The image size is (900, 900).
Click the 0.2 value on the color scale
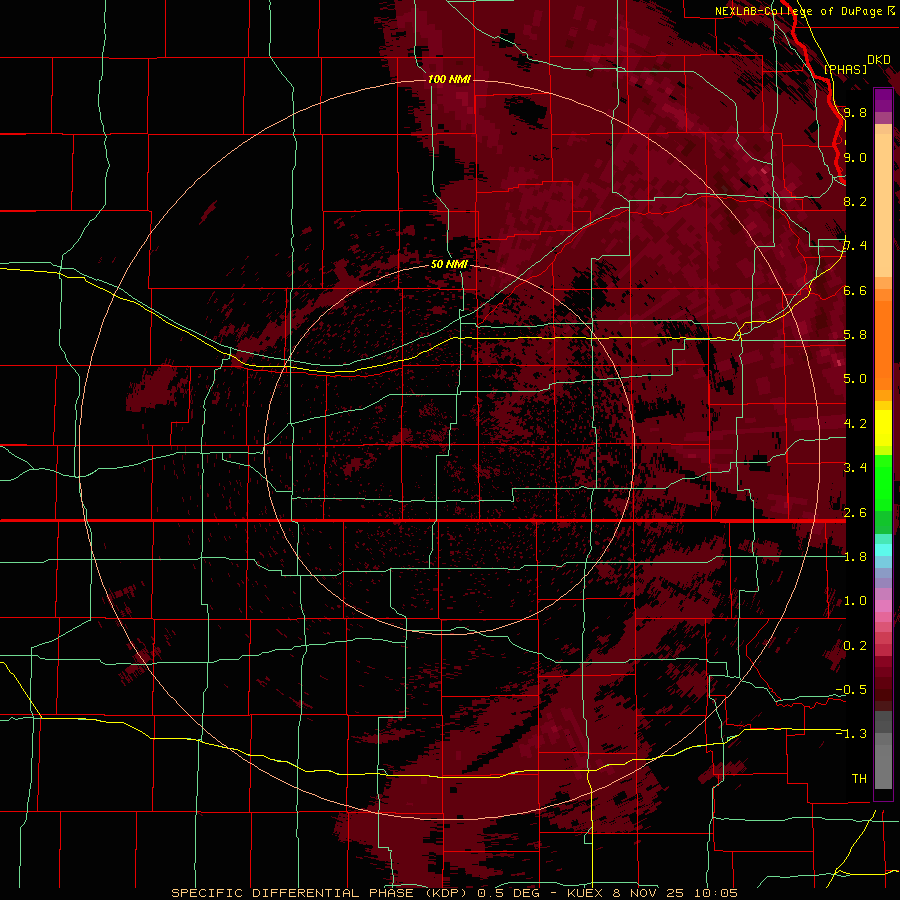pyautogui.click(x=855, y=645)
